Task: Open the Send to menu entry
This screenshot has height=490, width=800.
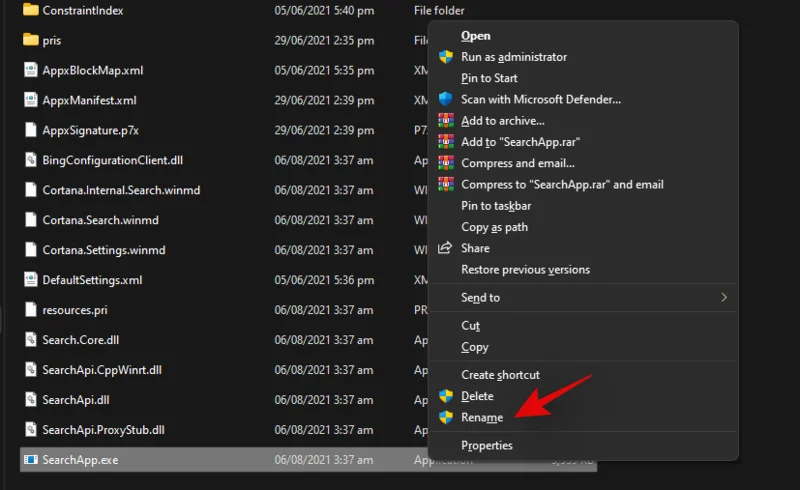Action: pyautogui.click(x=584, y=298)
